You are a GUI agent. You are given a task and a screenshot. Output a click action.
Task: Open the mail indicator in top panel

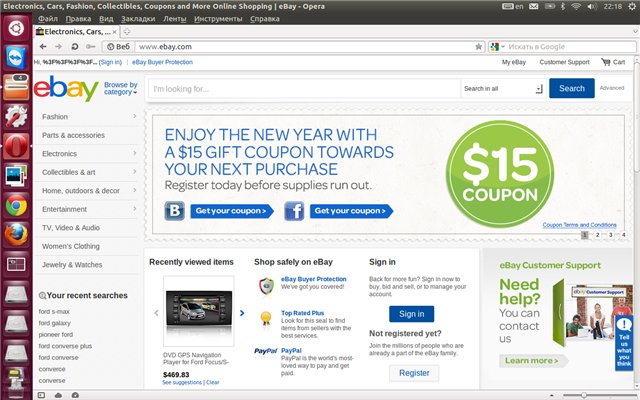point(533,6)
